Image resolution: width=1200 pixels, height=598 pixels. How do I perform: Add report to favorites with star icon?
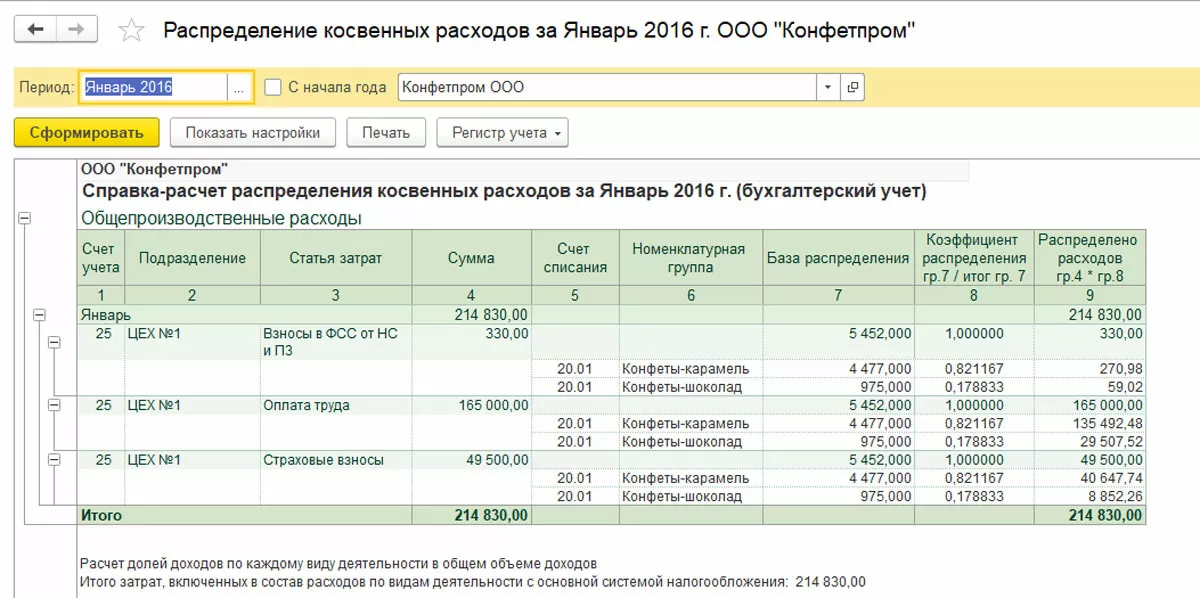pos(131,30)
